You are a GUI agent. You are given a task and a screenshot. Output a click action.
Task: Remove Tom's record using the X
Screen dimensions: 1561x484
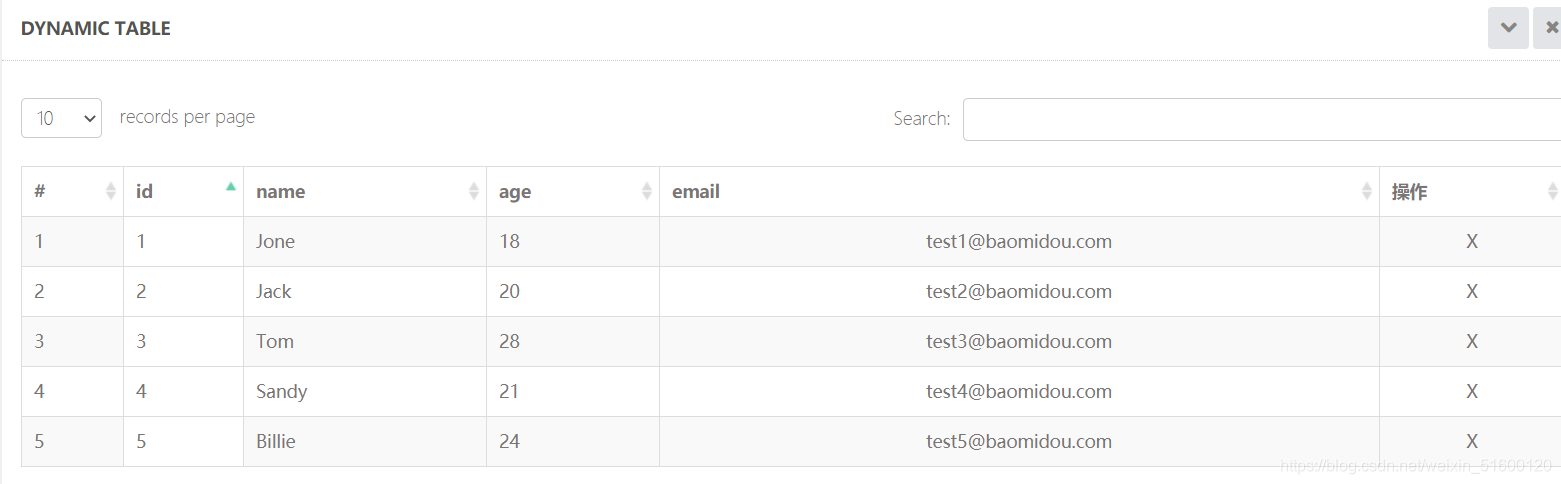point(1472,342)
